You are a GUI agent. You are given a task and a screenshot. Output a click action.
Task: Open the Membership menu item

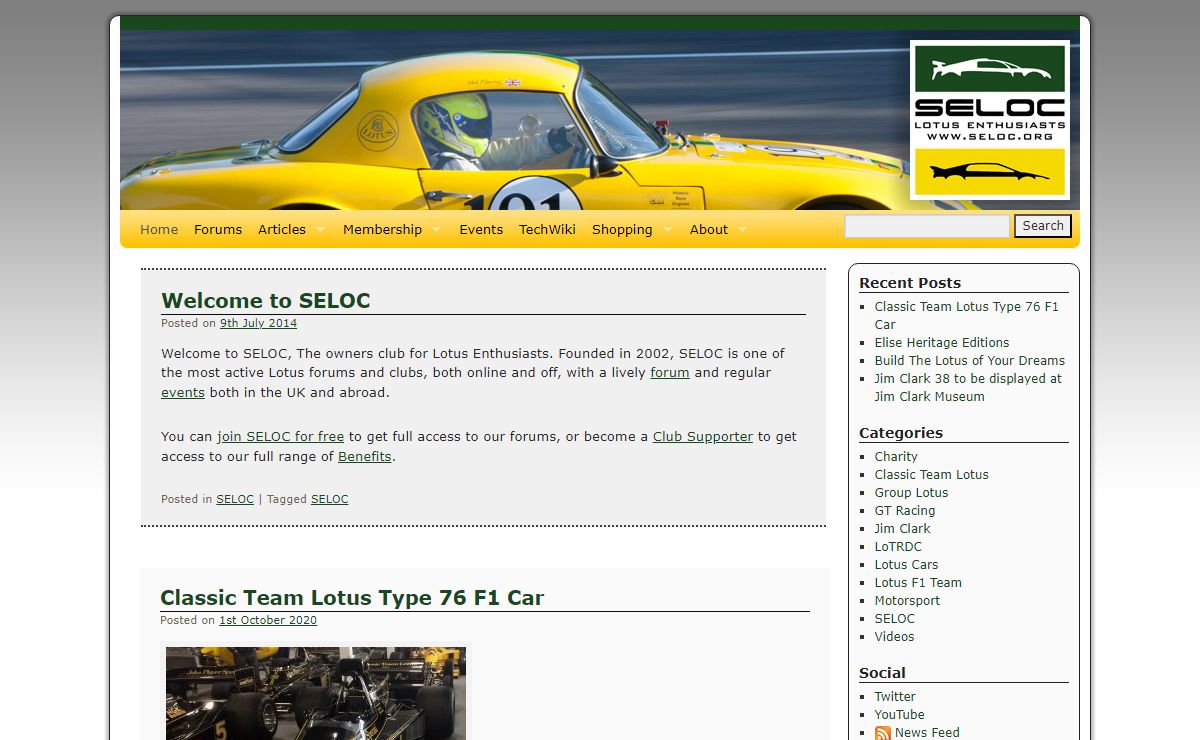click(382, 229)
